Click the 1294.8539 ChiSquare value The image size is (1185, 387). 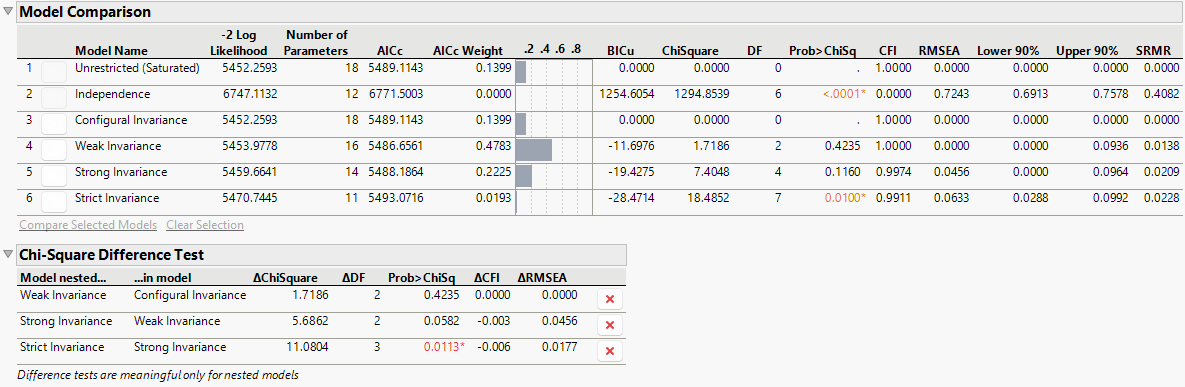pyautogui.click(x=703, y=94)
